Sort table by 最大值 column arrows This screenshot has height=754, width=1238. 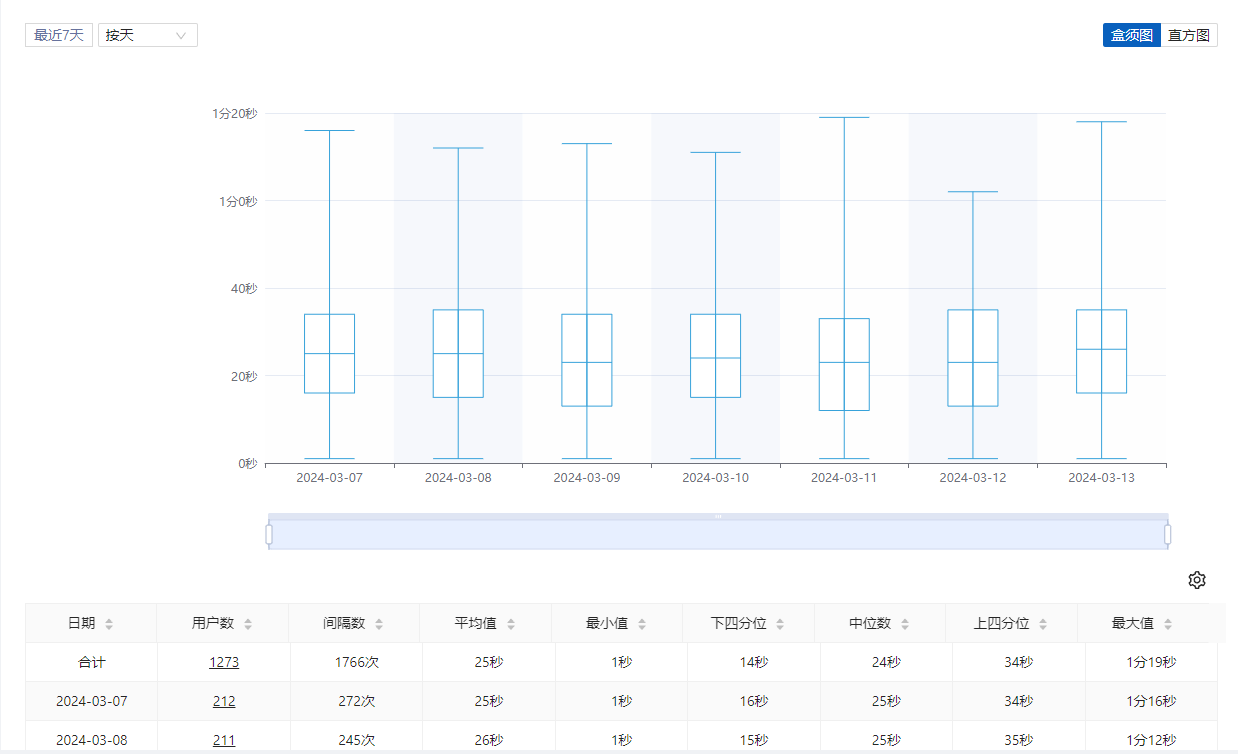pos(1168,624)
